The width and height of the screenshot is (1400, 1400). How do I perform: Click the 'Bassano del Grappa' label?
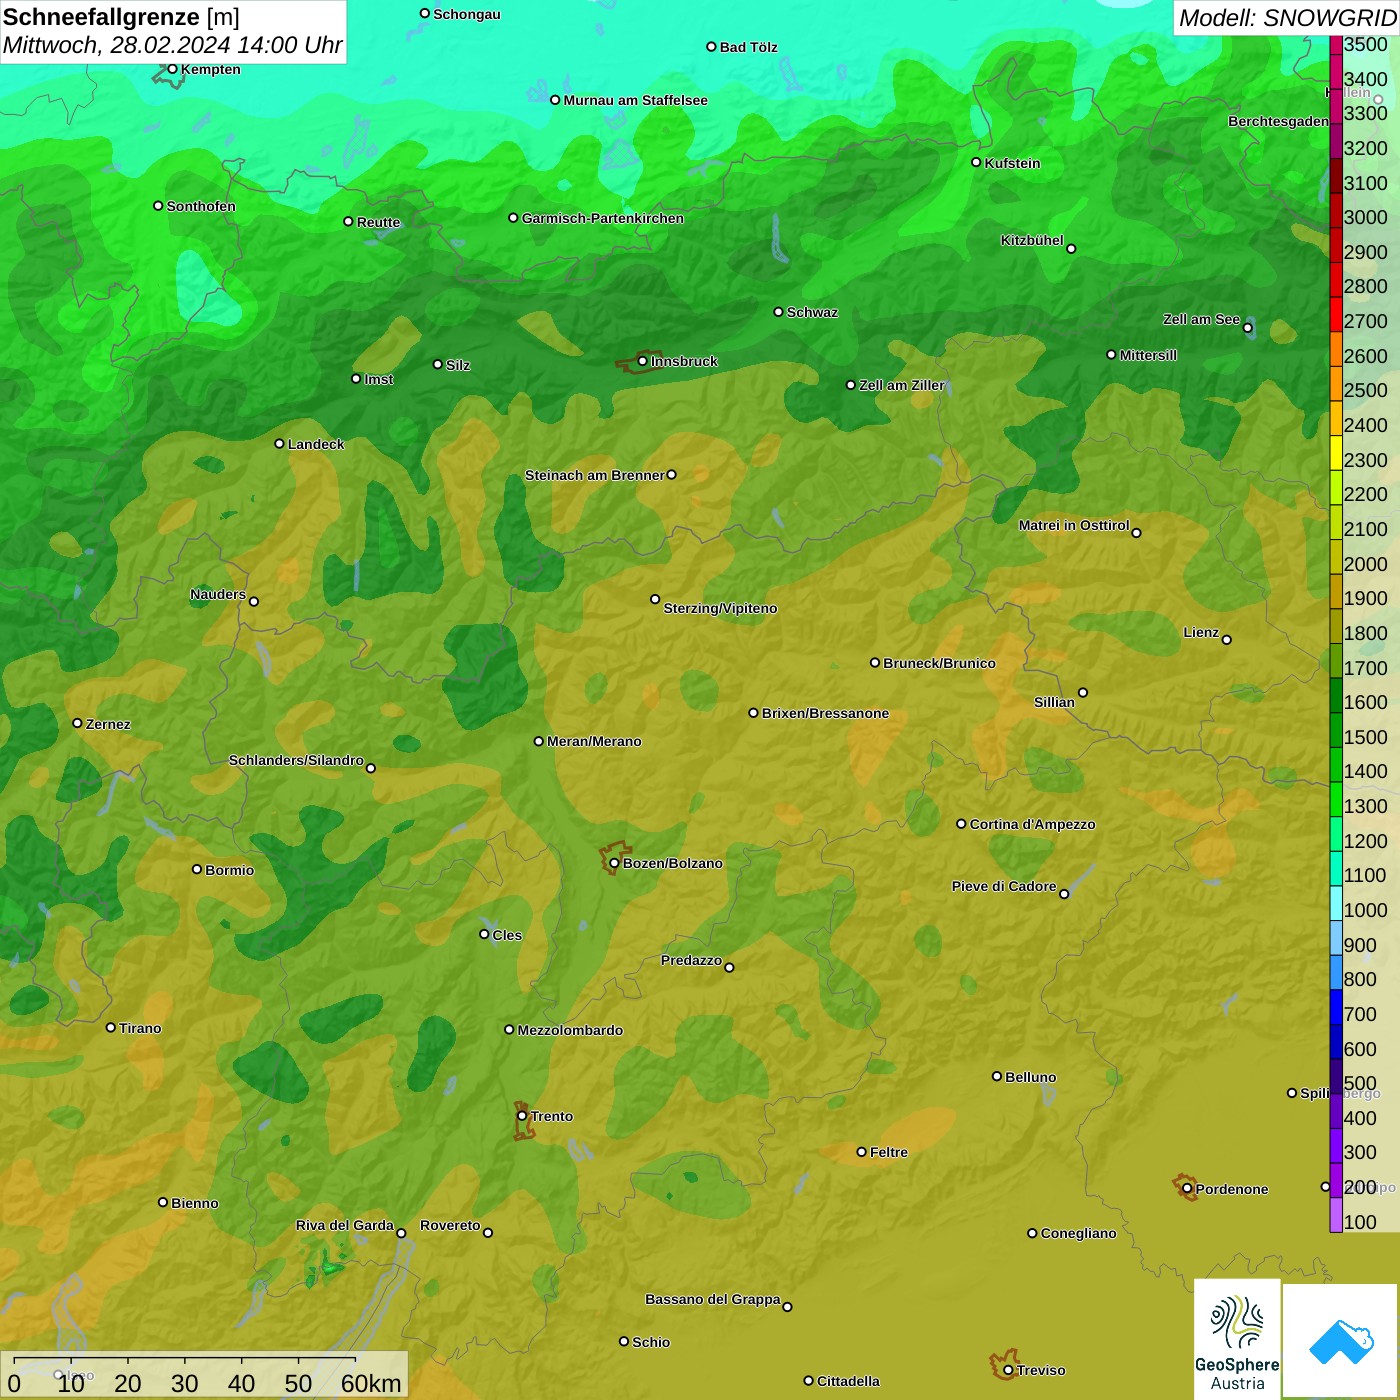(713, 1299)
